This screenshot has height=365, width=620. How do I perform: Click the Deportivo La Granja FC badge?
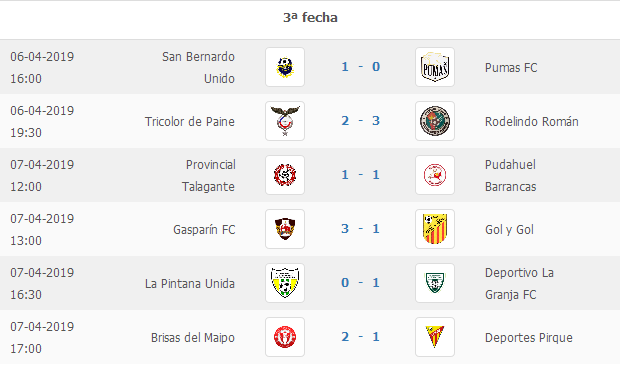(435, 283)
